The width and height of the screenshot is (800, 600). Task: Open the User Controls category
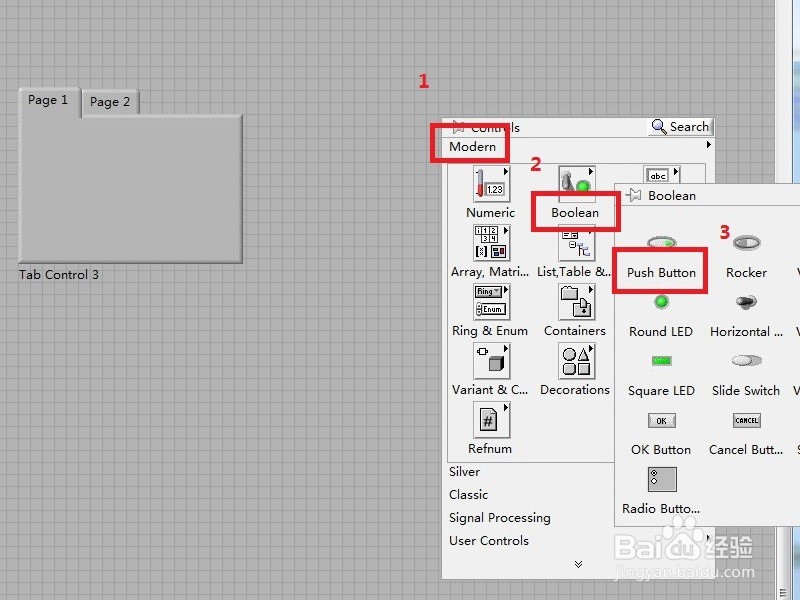click(489, 541)
